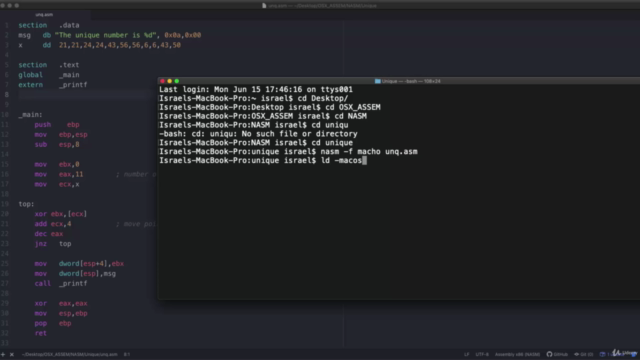Click the 'mov esp,ebp' instruction
The height and width of the screenshot is (360, 640).
61,313
